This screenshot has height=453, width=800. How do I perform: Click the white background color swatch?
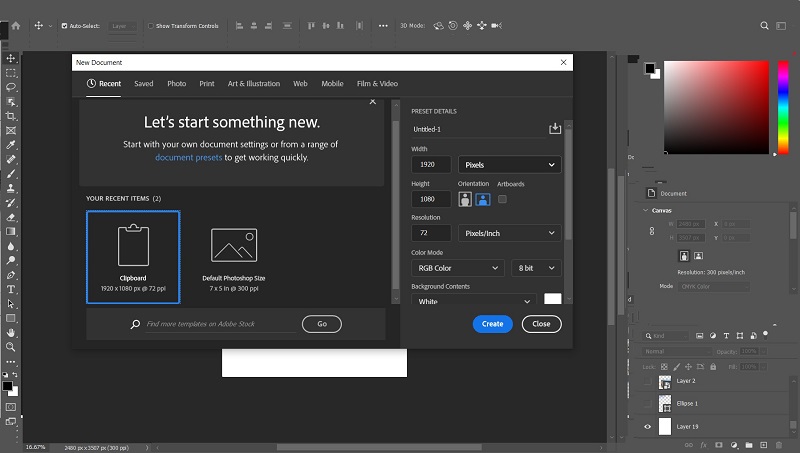pyautogui.click(x=553, y=298)
